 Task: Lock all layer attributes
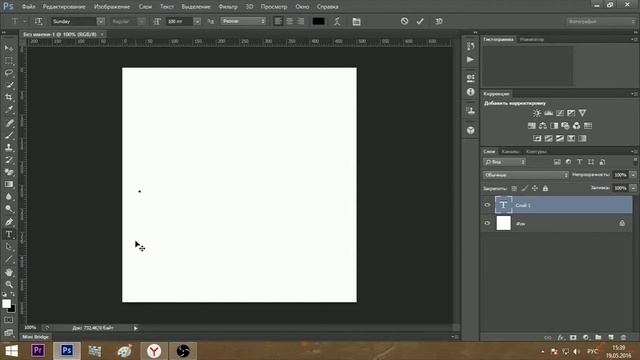pyautogui.click(x=545, y=188)
